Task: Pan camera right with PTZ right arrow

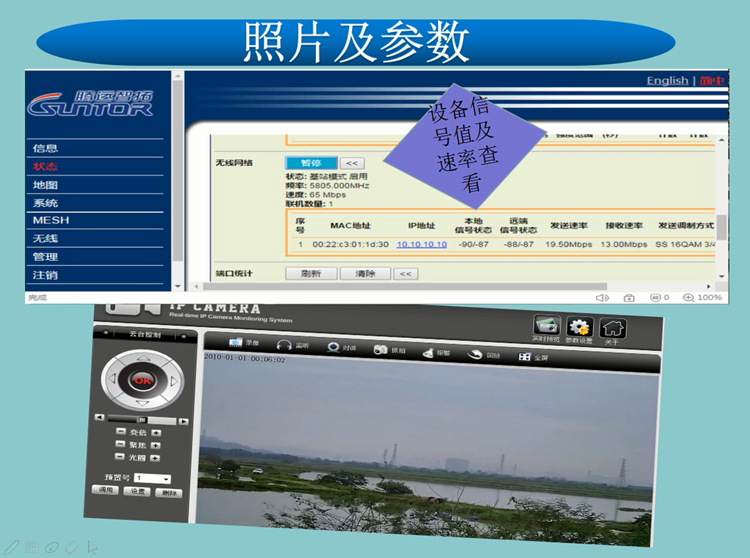Action: [174, 382]
